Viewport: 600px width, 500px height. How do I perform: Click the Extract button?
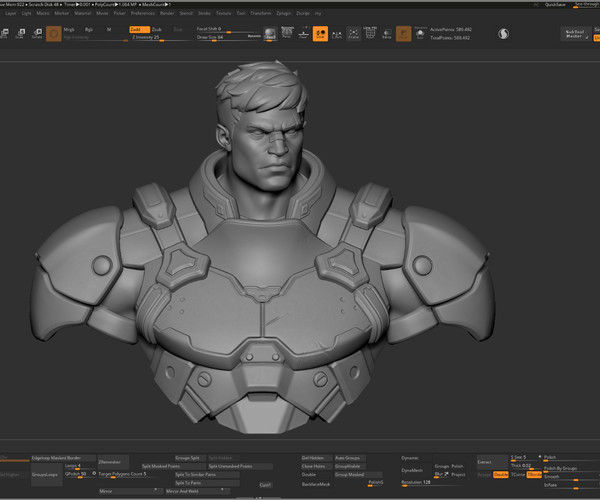[x=492, y=462]
